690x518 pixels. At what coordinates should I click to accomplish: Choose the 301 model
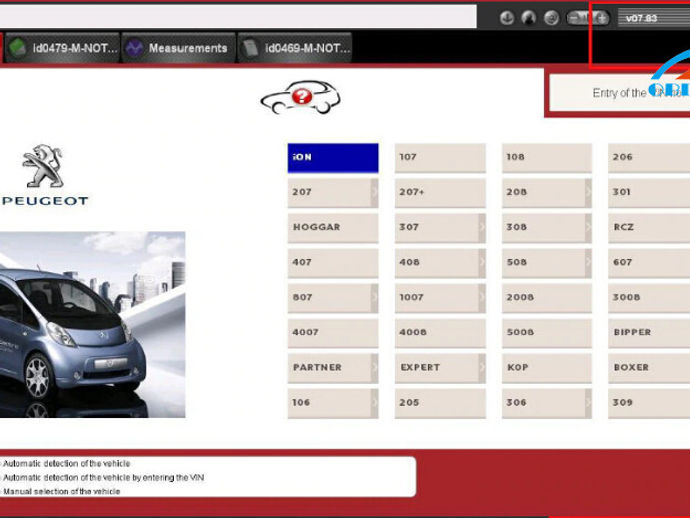[x=649, y=193]
